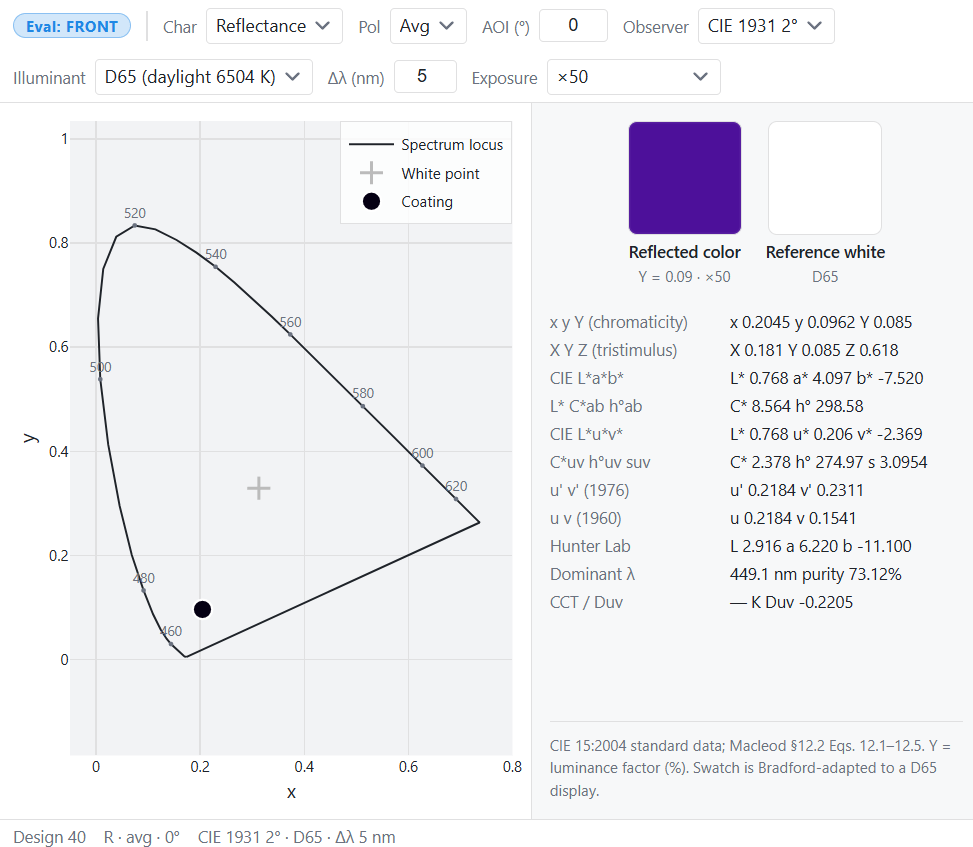The height and width of the screenshot is (847, 973).
Task: Click the 560 wavelength label on locus
Action: pyautogui.click(x=290, y=323)
